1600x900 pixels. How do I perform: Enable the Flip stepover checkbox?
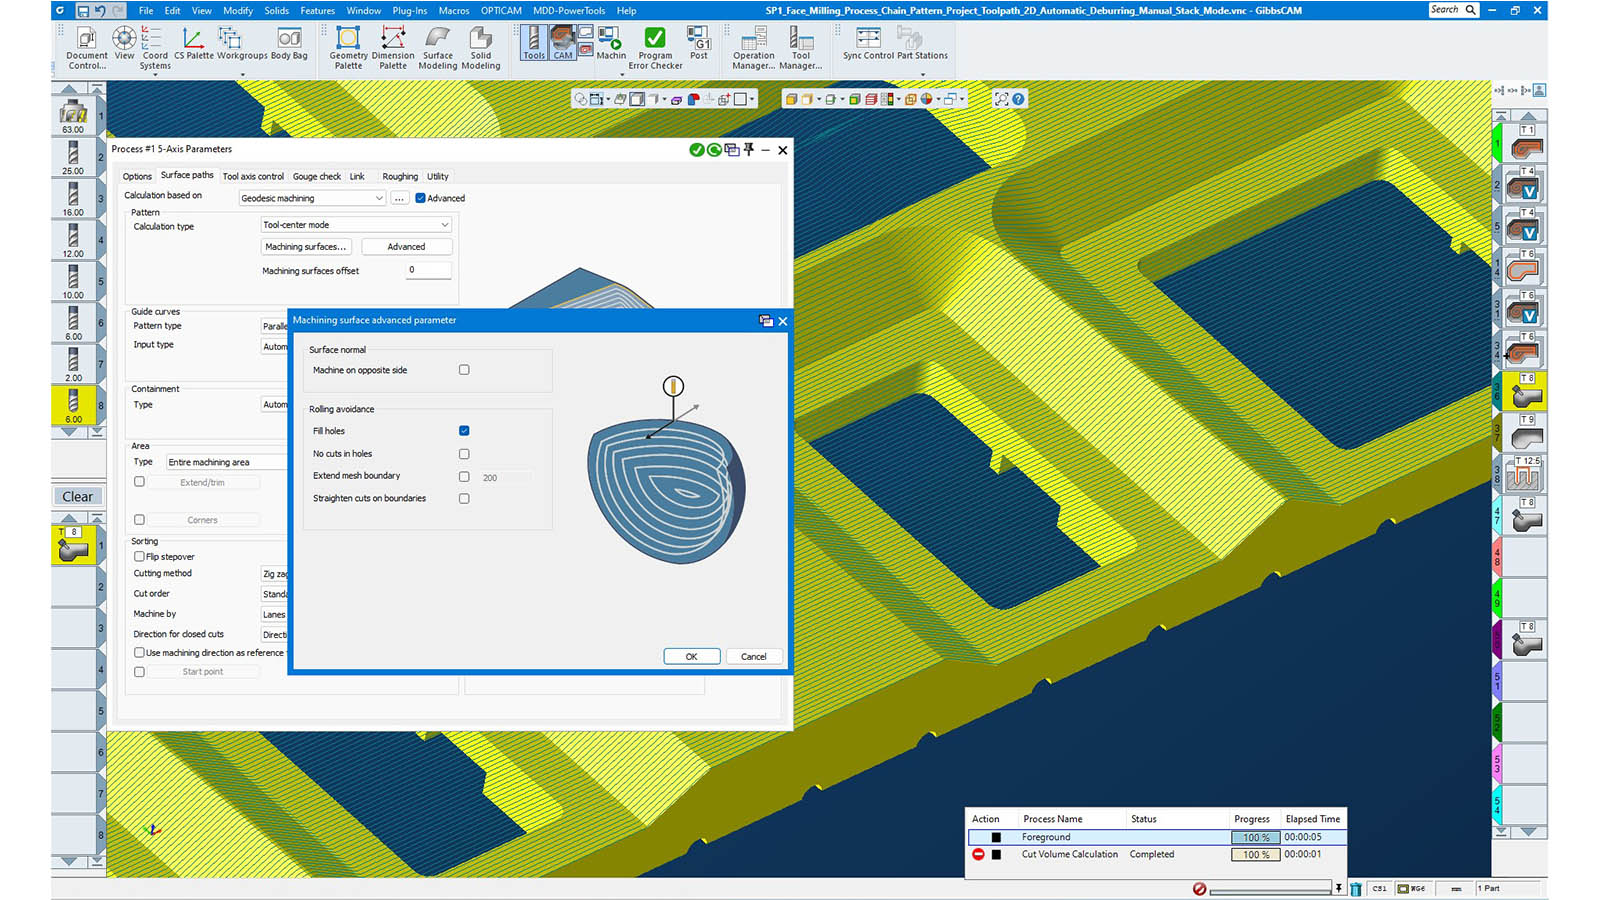pos(139,556)
